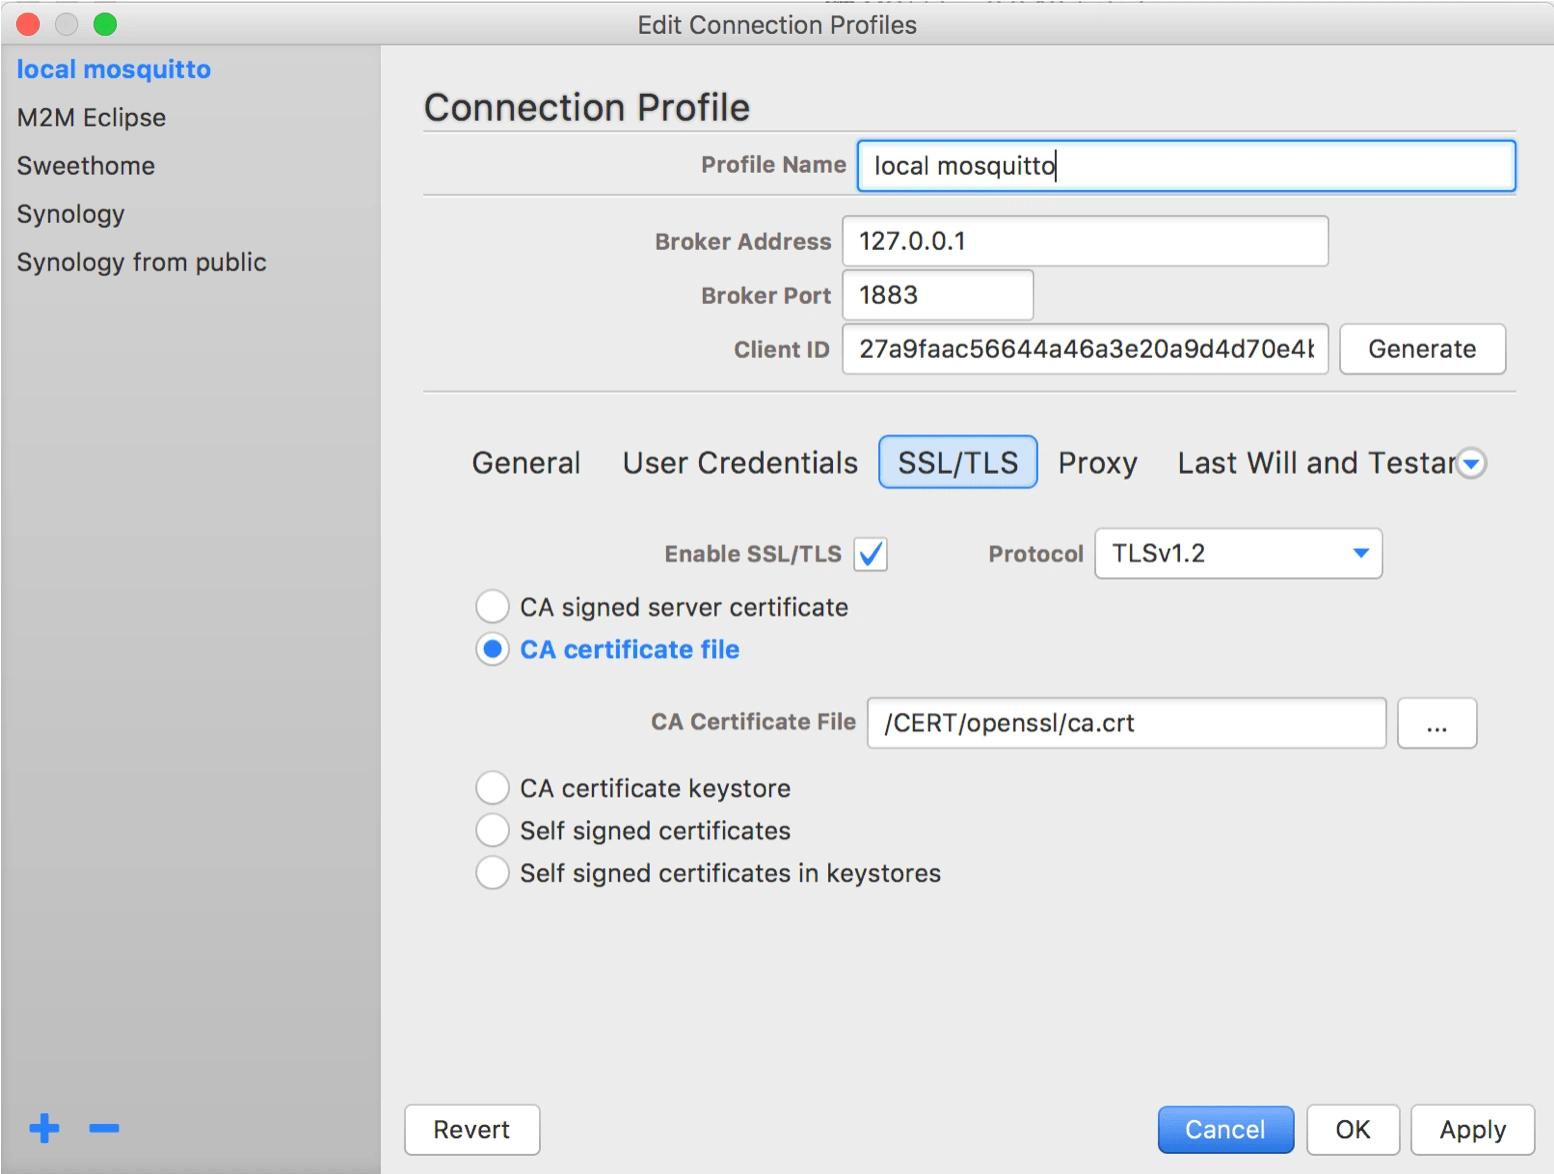Select Self signed certificates in keystores

pos(492,873)
